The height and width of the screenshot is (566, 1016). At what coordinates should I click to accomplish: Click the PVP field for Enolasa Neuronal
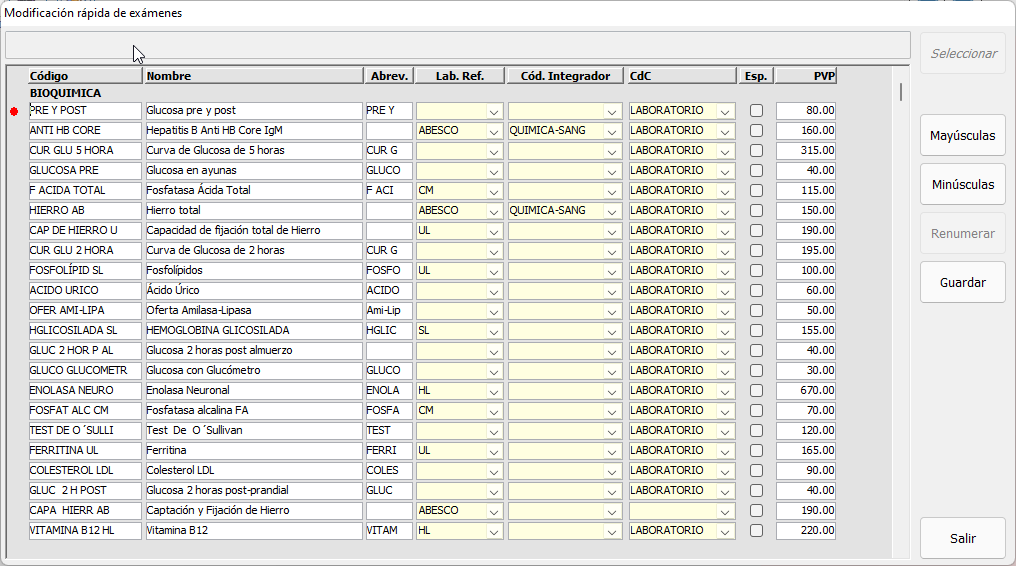806,391
